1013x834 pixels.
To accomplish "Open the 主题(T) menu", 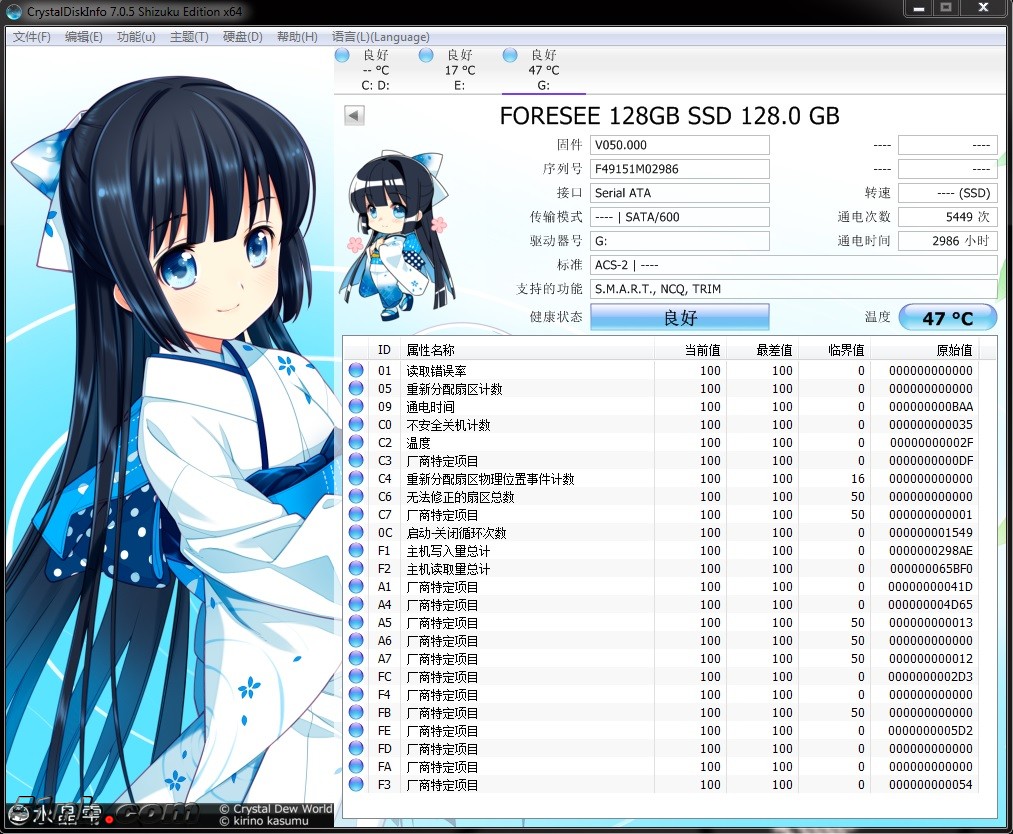I will 189,37.
